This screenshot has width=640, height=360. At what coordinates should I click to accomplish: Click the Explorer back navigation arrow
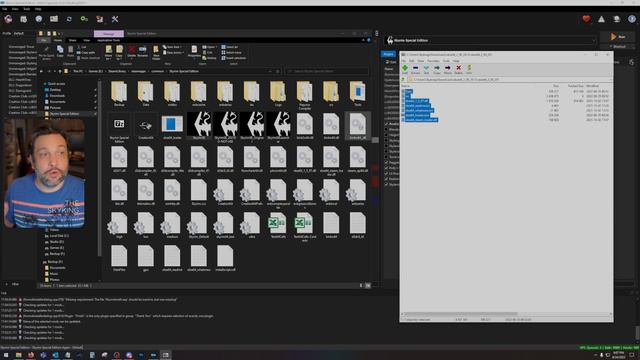(x=41, y=71)
